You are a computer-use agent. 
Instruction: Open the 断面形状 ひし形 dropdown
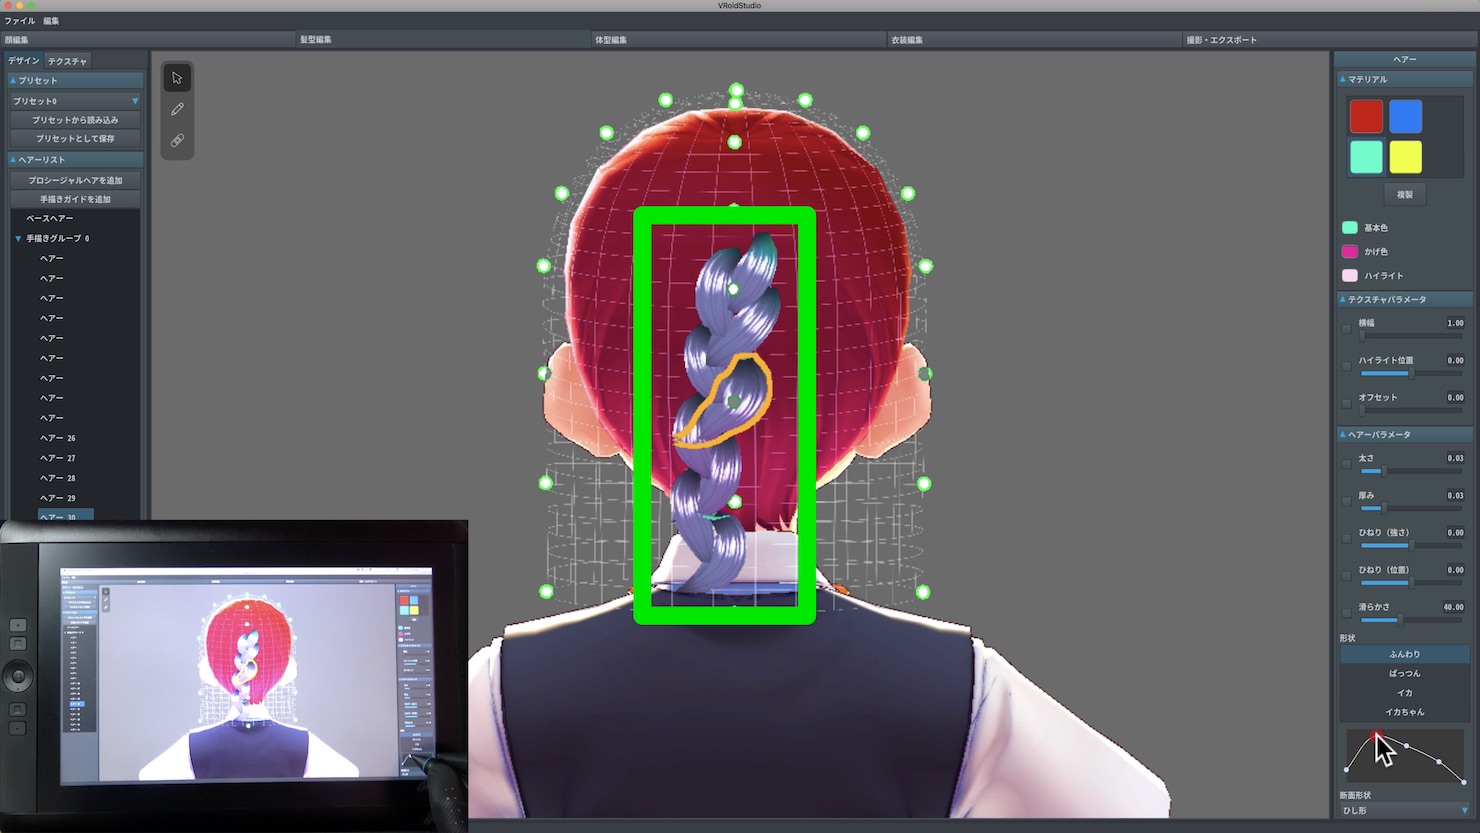click(x=1405, y=811)
